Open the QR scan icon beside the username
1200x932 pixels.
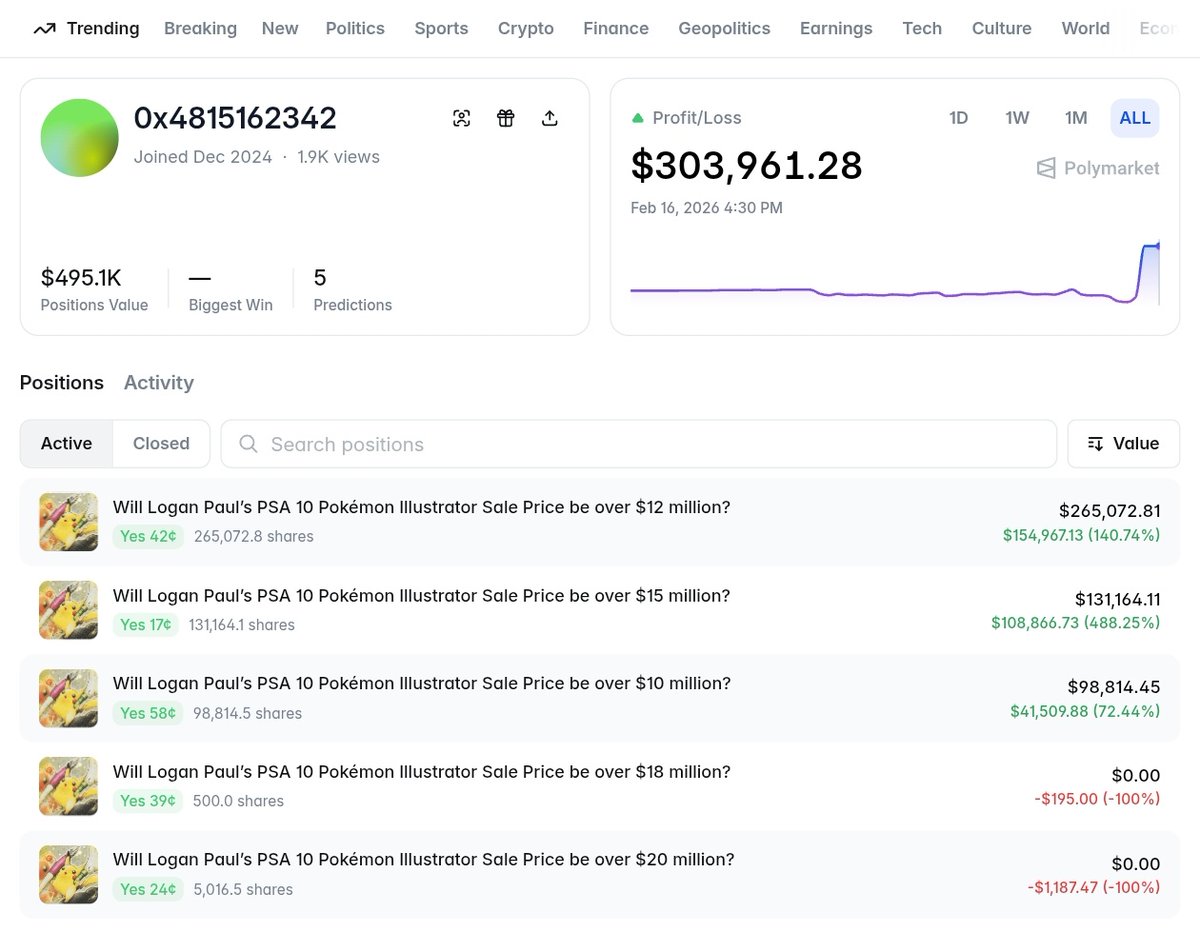(461, 118)
